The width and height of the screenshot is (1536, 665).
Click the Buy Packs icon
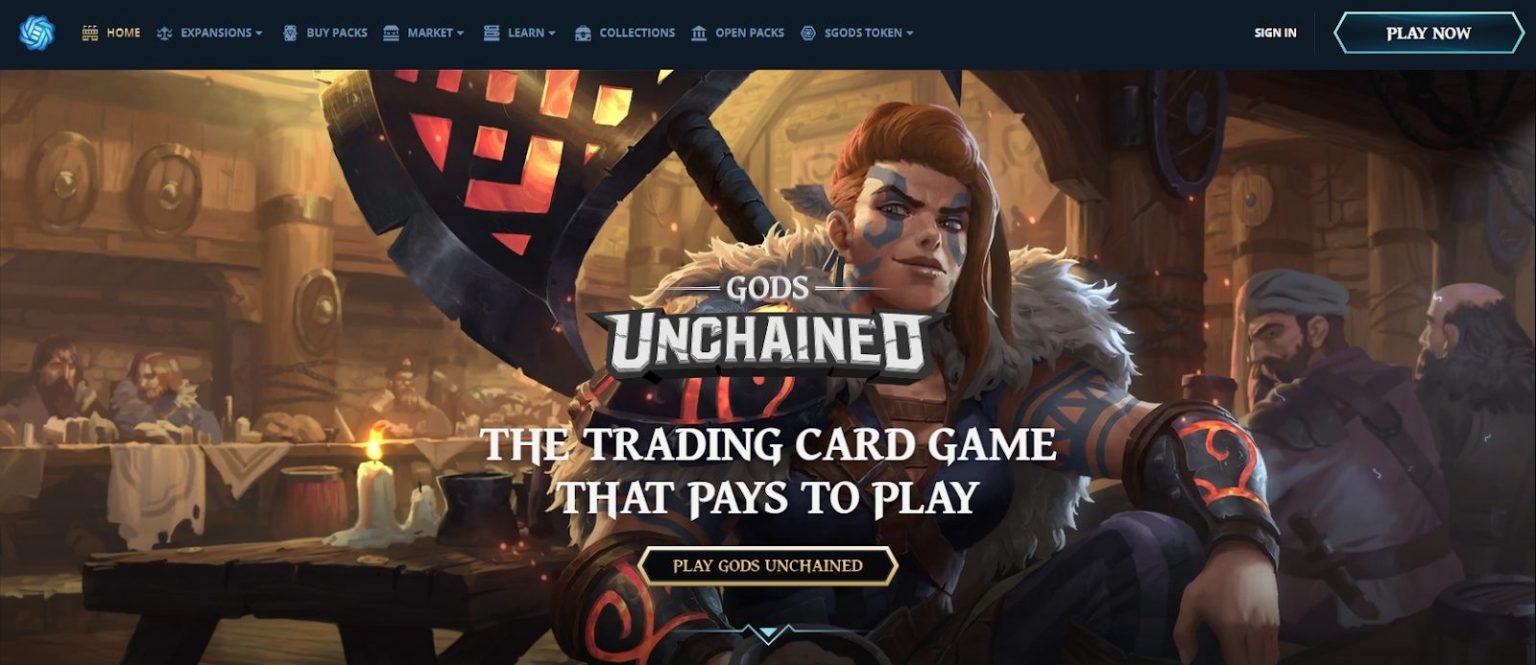290,33
